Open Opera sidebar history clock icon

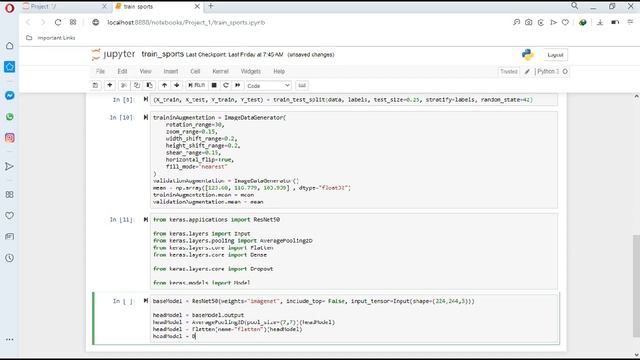click(x=9, y=258)
